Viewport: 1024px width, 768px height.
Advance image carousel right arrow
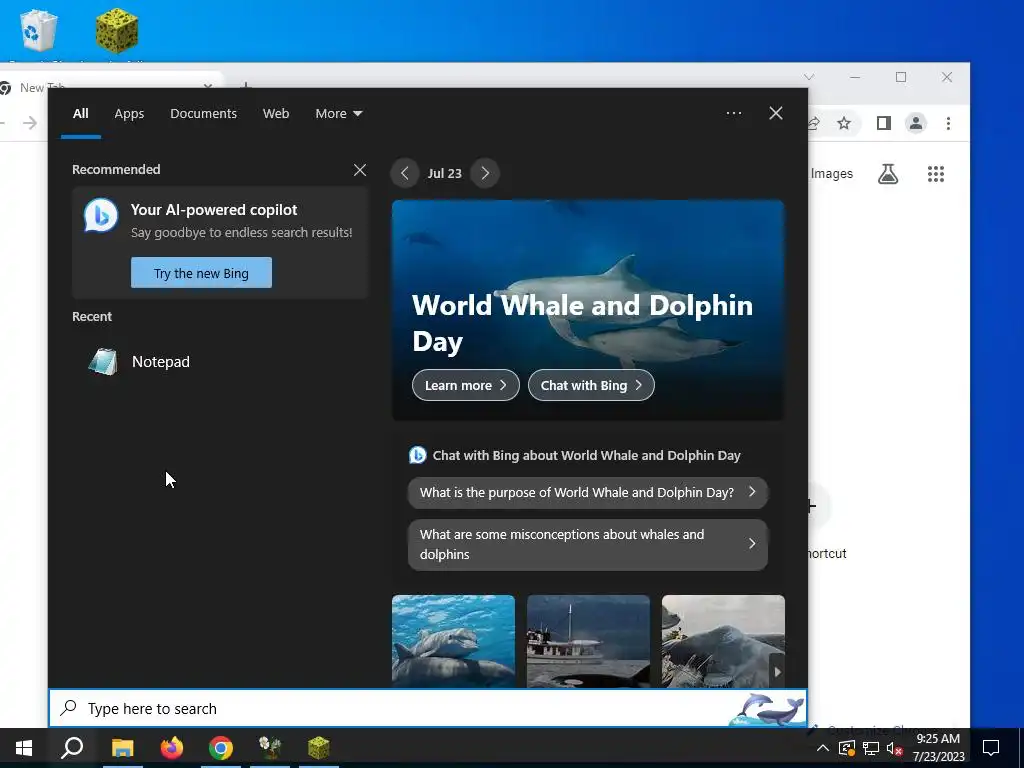(776, 671)
